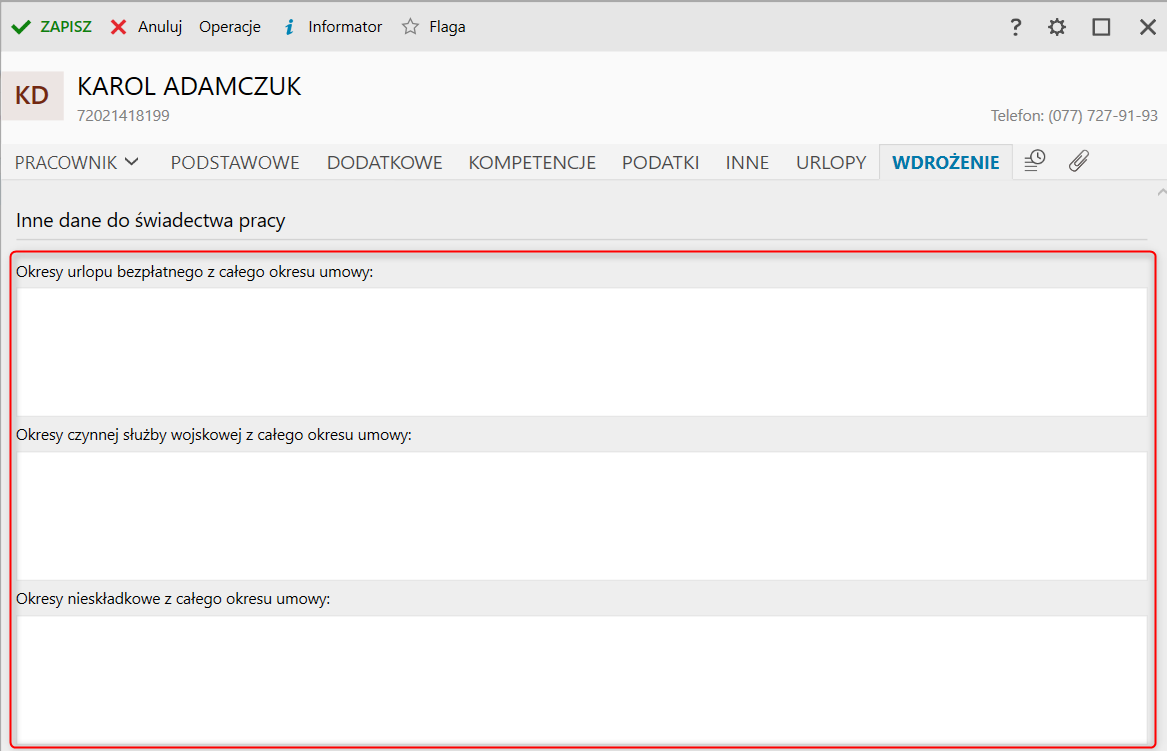Click the green ZAPISZ checkmark icon
Image resolution: width=1167 pixels, height=751 pixels.
pyautogui.click(x=21, y=27)
